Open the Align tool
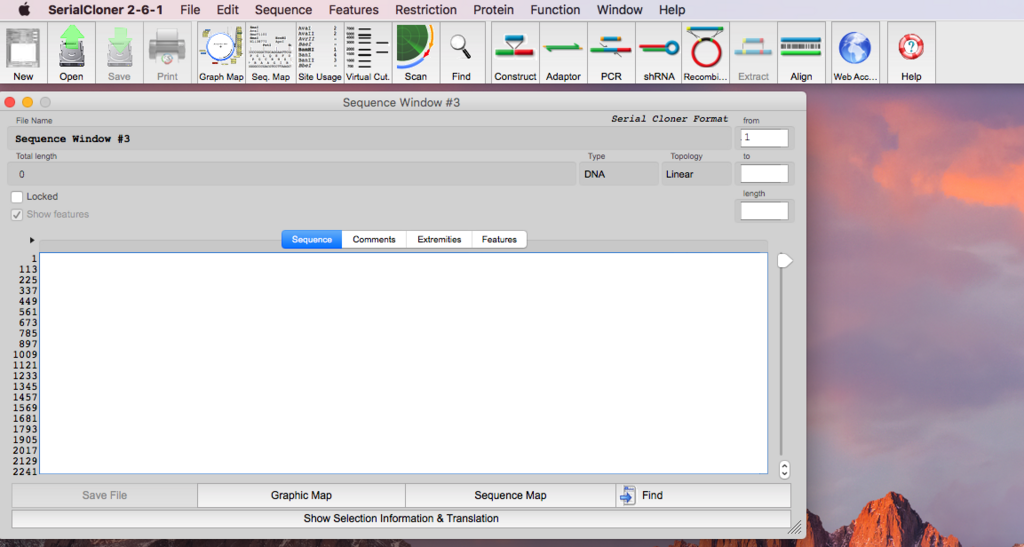The image size is (1024, 547). click(x=801, y=52)
